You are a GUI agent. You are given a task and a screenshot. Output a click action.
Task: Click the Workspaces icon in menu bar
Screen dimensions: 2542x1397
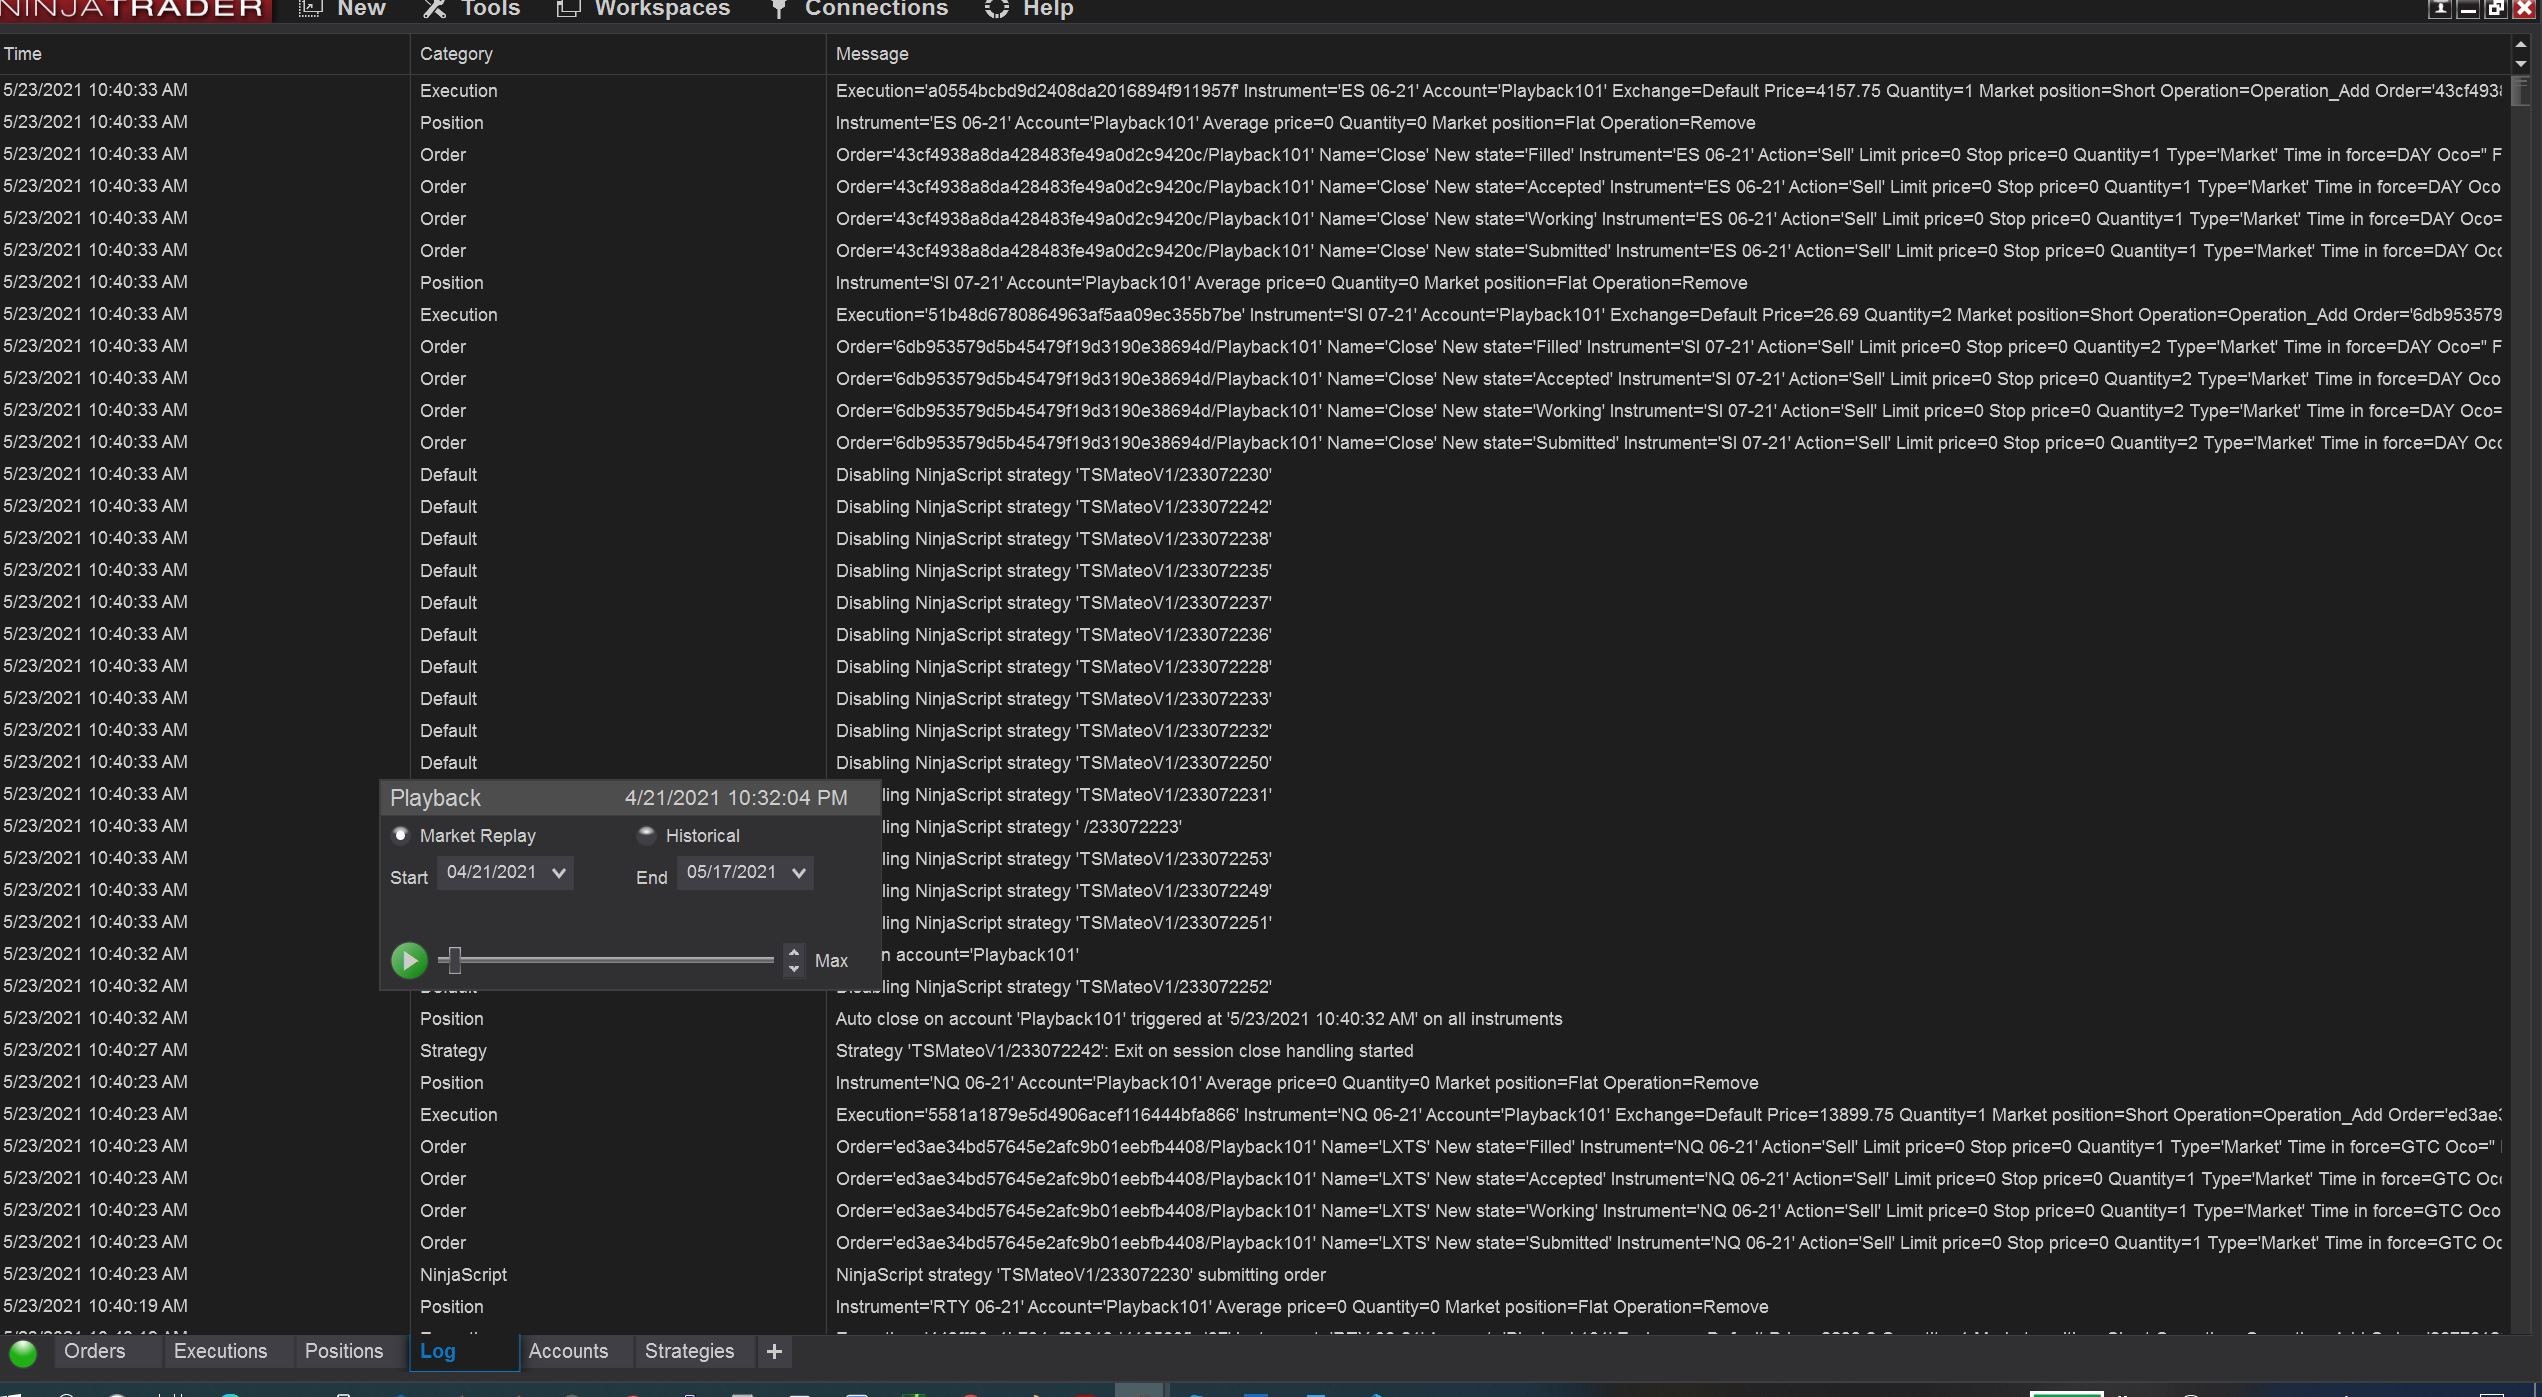pyautogui.click(x=568, y=9)
